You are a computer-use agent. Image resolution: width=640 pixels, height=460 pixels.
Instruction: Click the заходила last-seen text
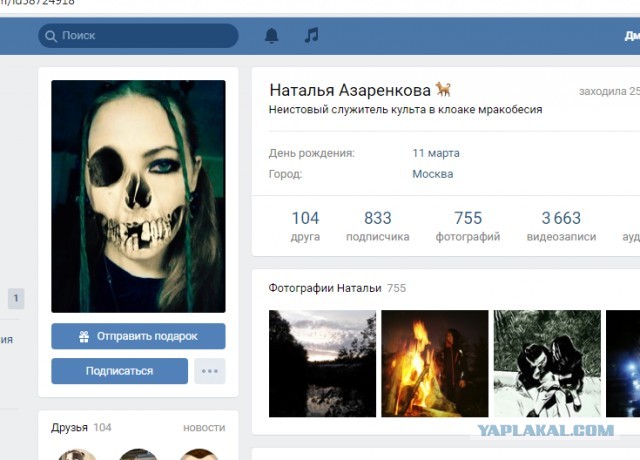point(609,91)
